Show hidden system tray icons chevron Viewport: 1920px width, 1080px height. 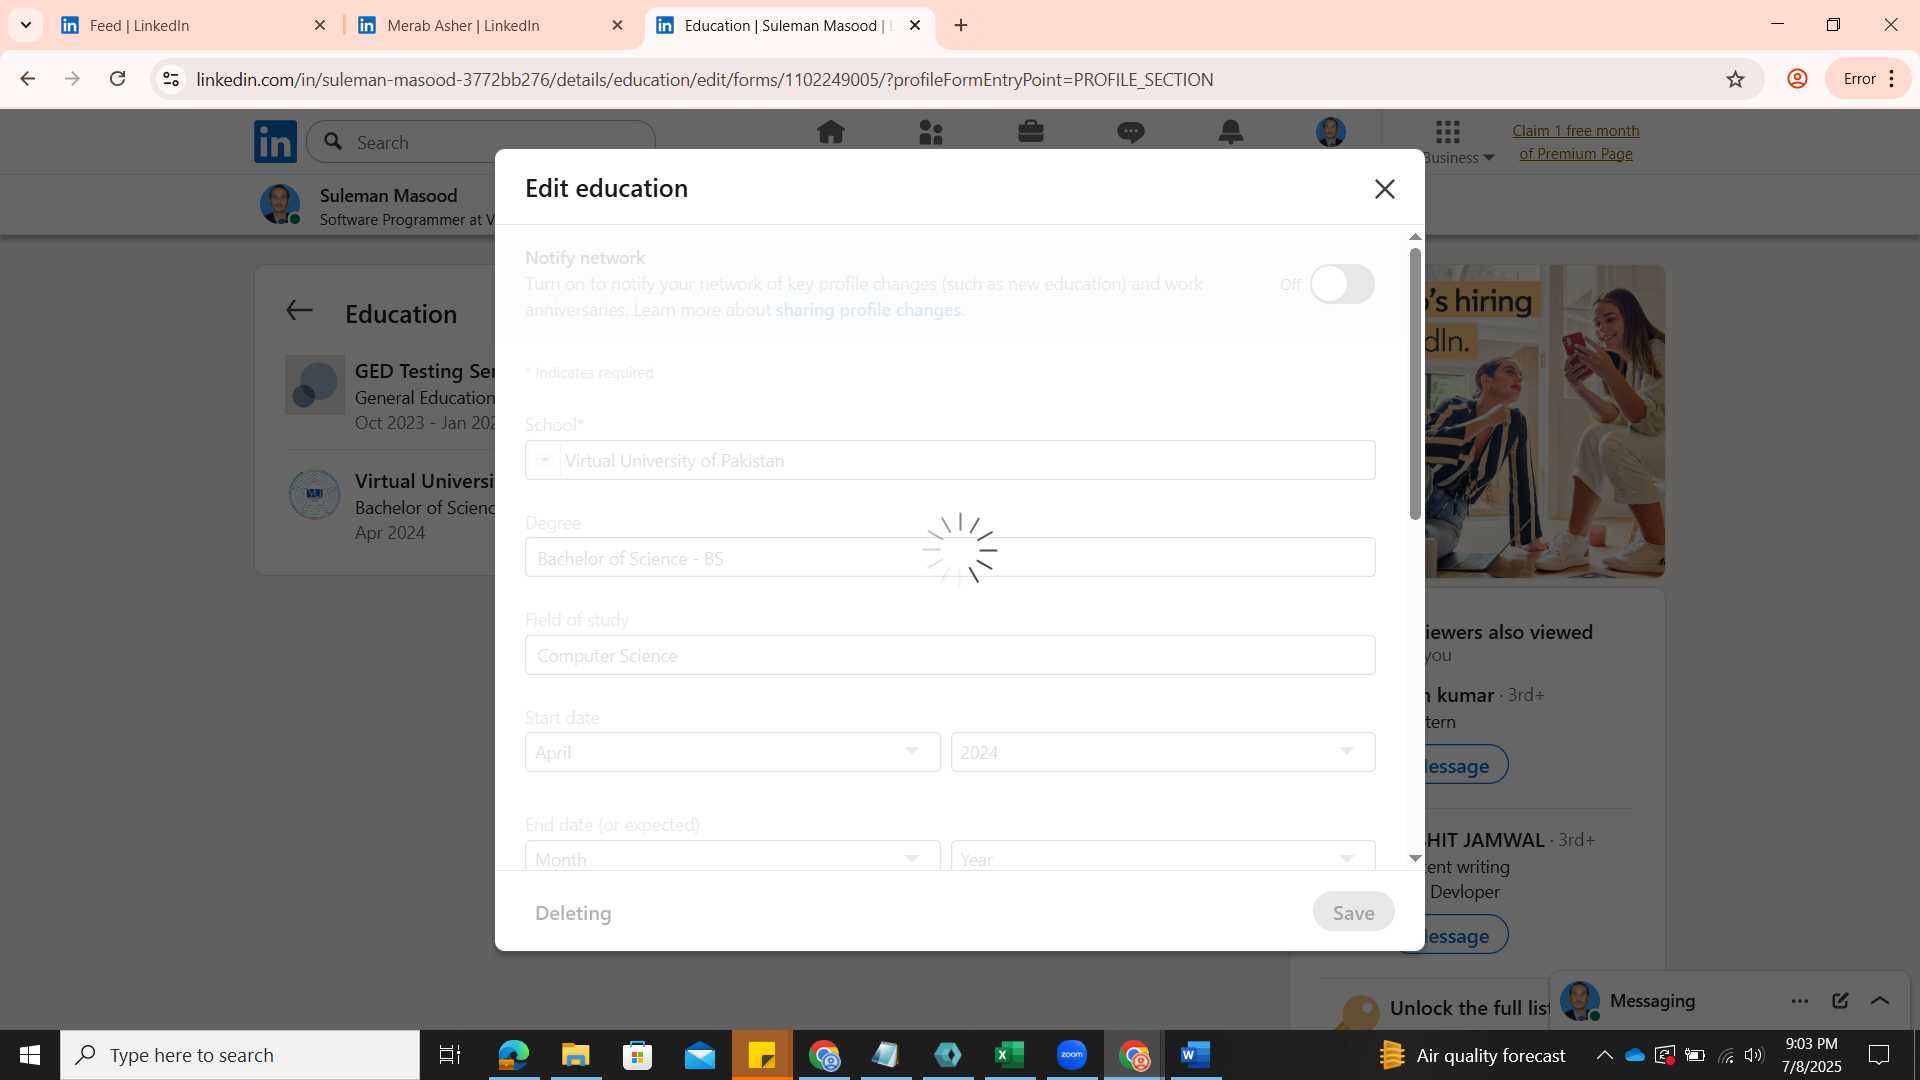click(x=1604, y=1055)
